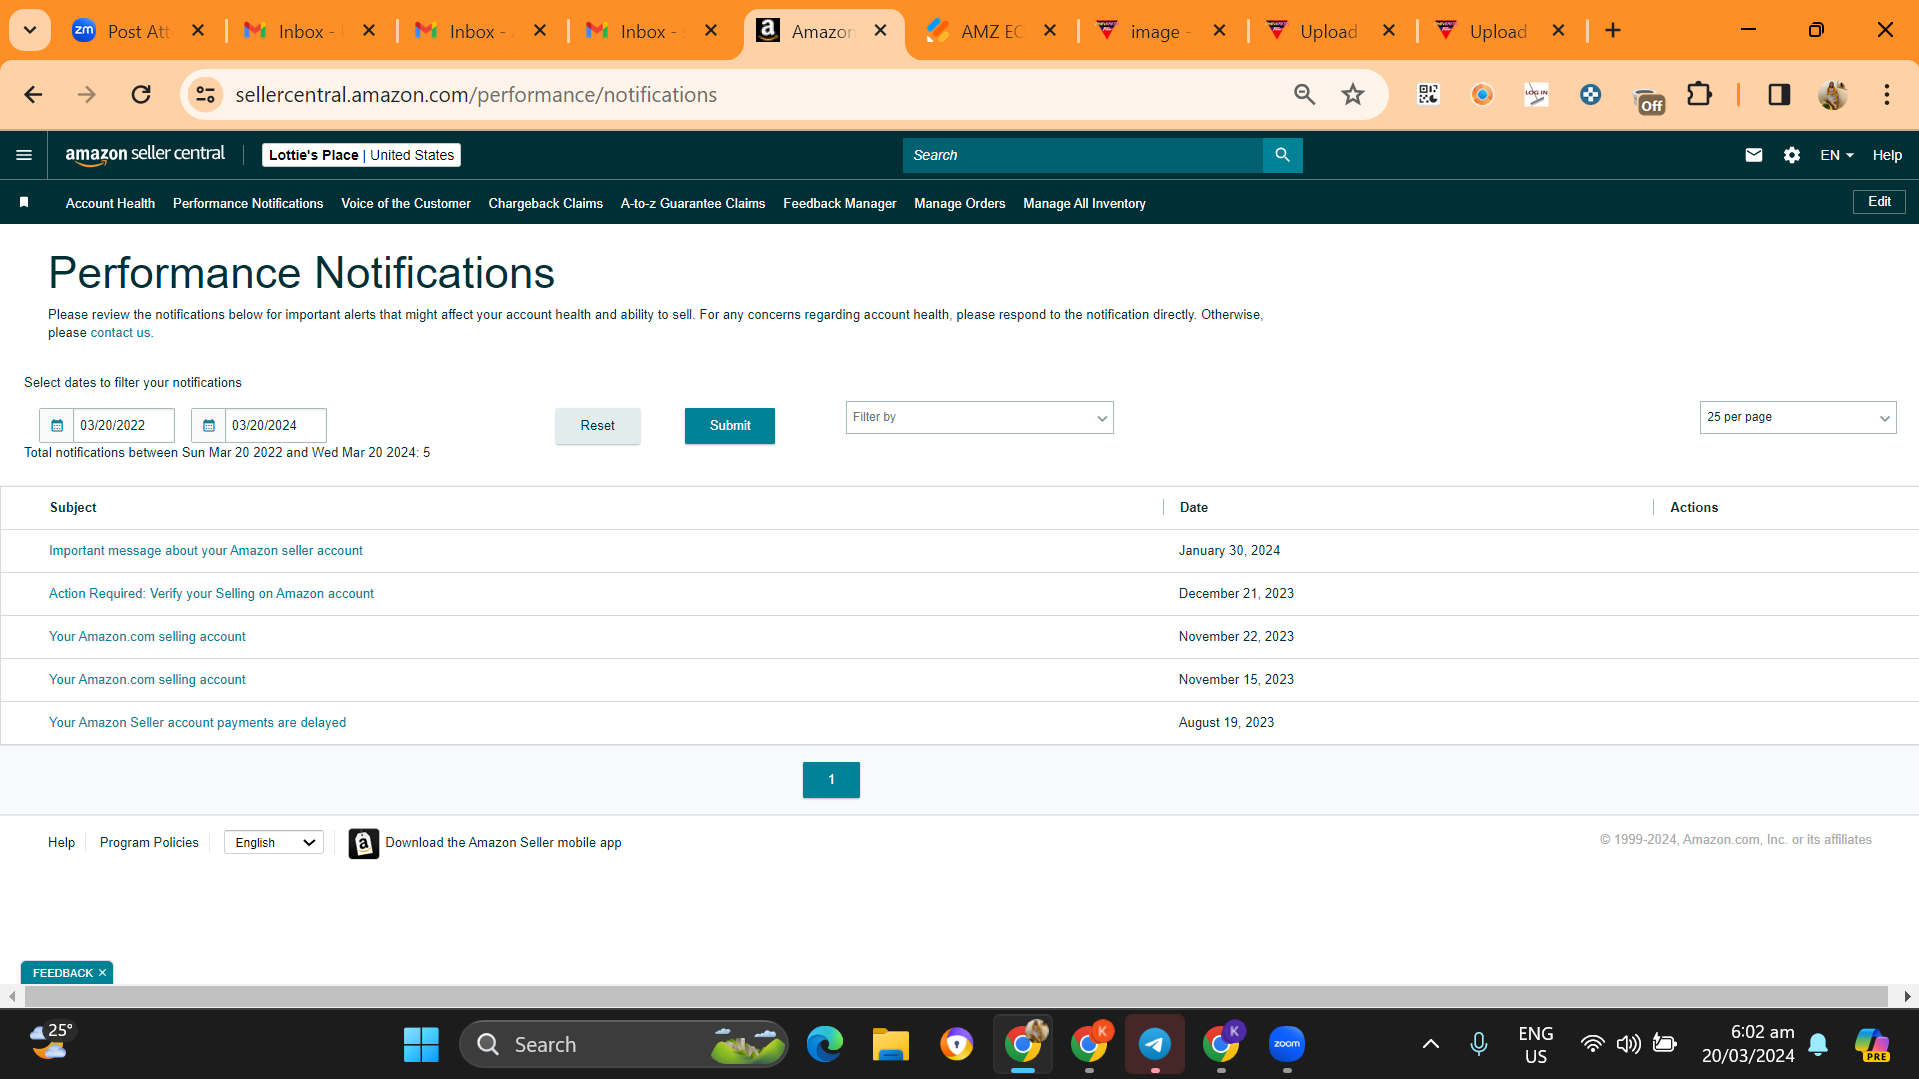Click the Reset button
Image resolution: width=1919 pixels, height=1079 pixels.
pyautogui.click(x=598, y=426)
